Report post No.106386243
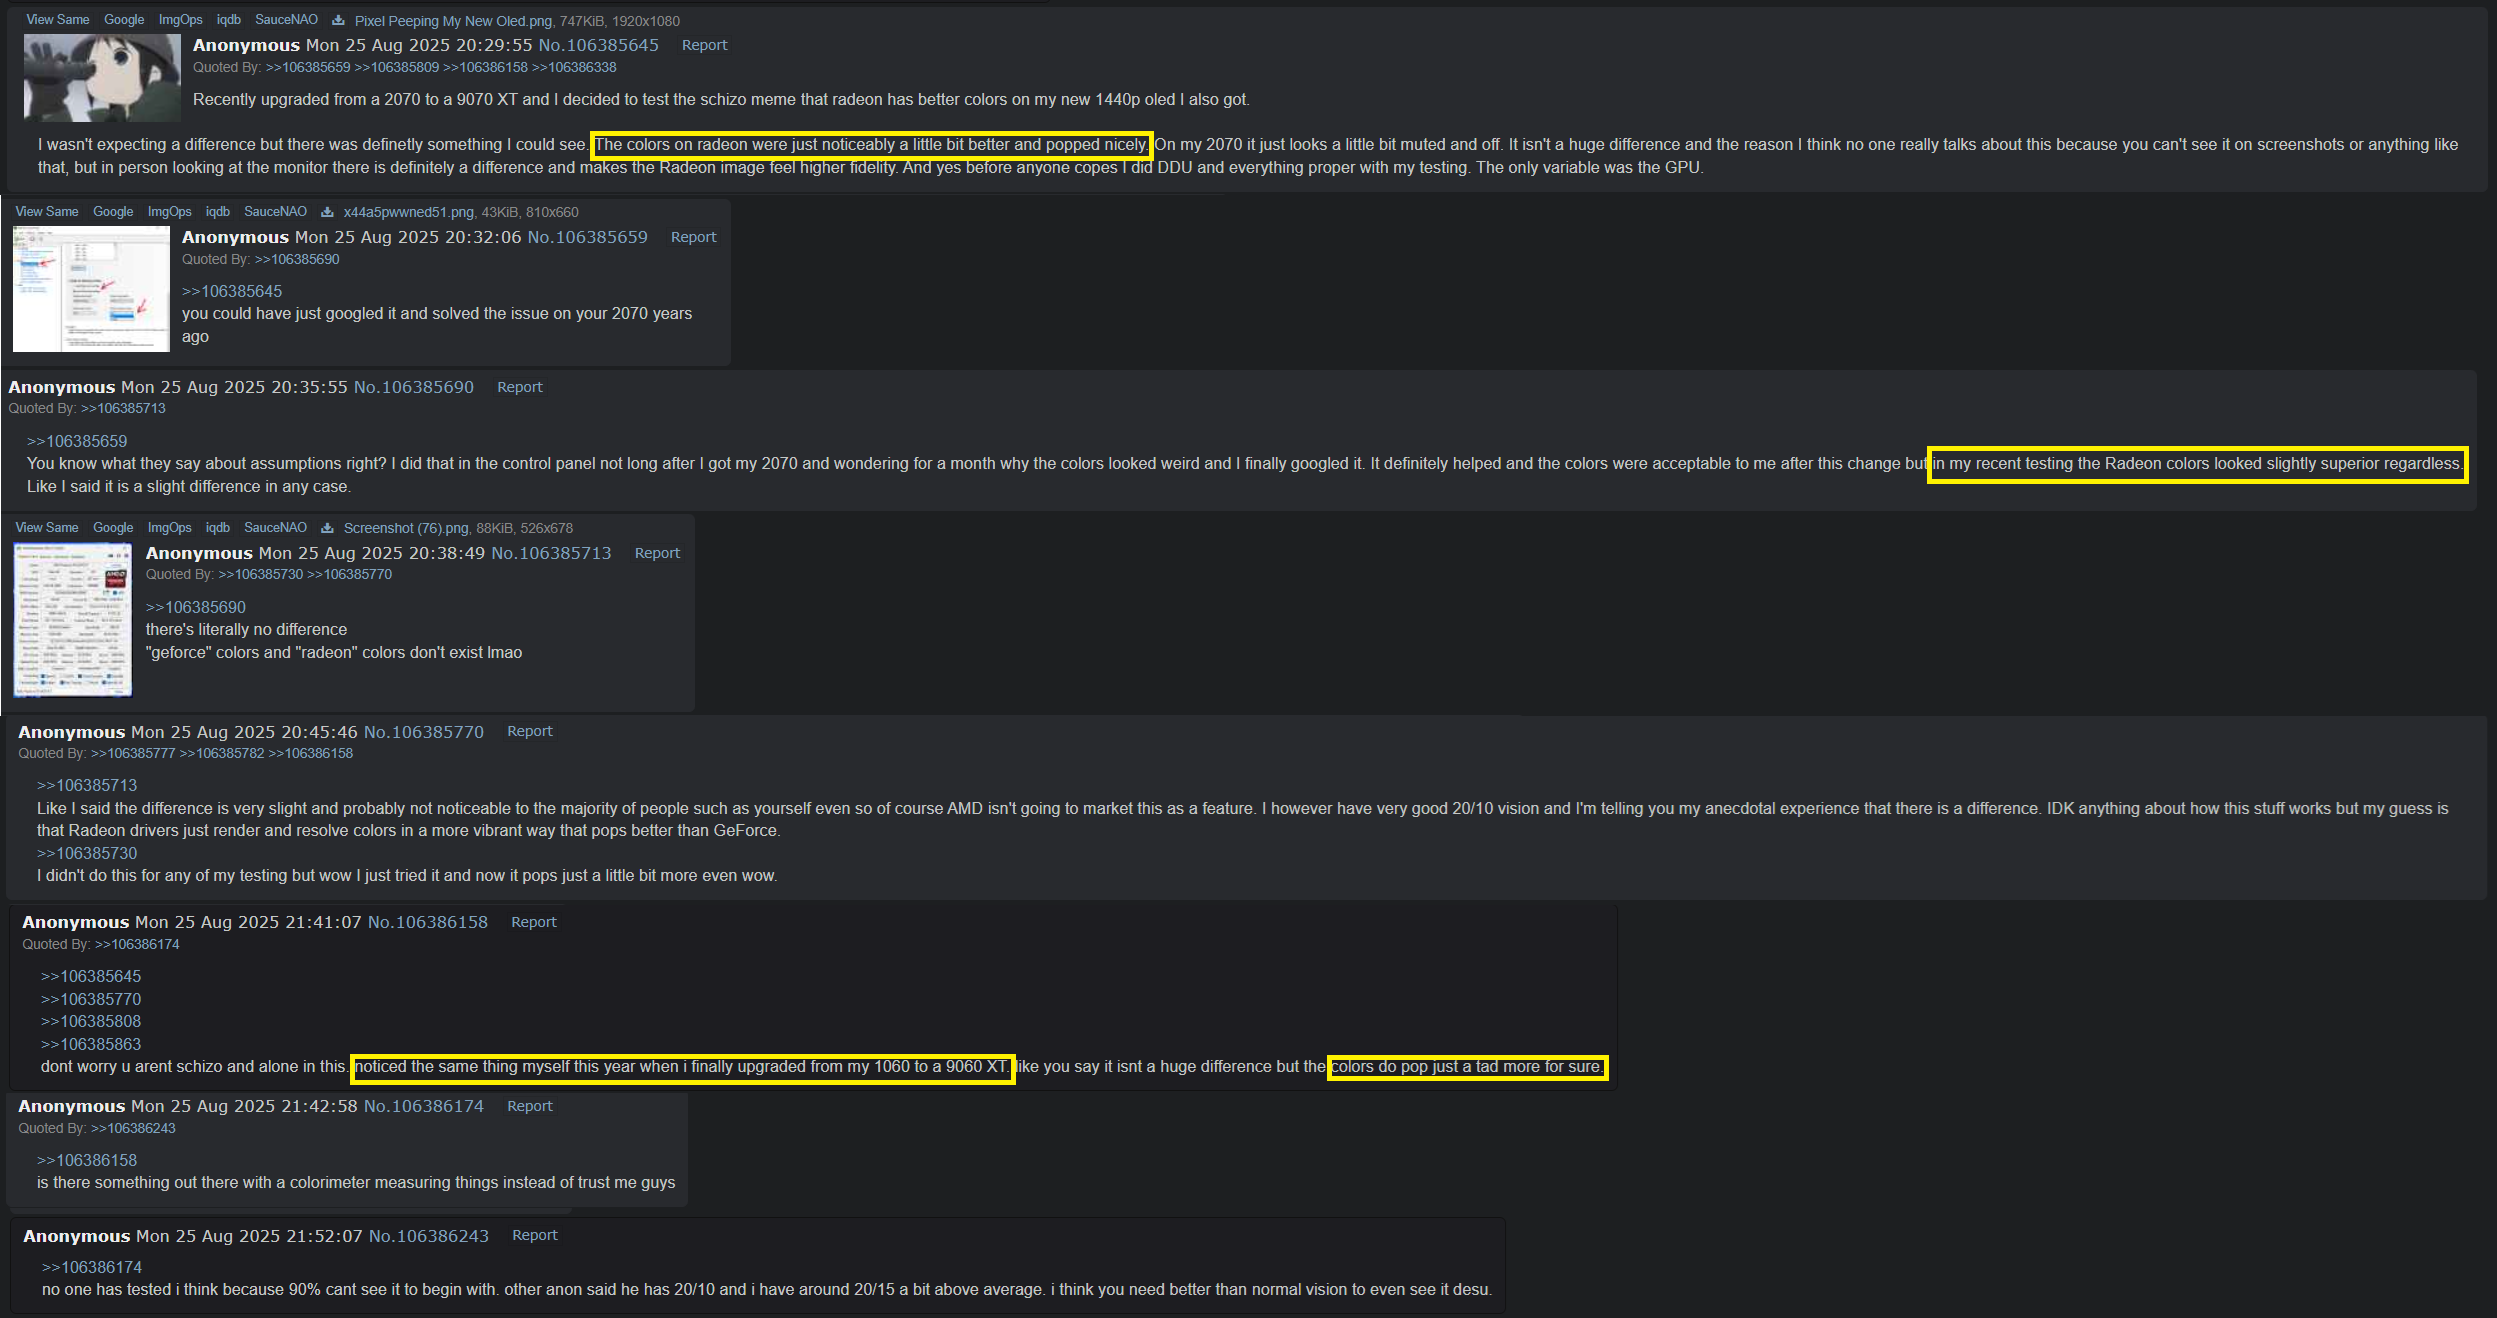Screen dimensions: 2497x1318 (x=535, y=1235)
